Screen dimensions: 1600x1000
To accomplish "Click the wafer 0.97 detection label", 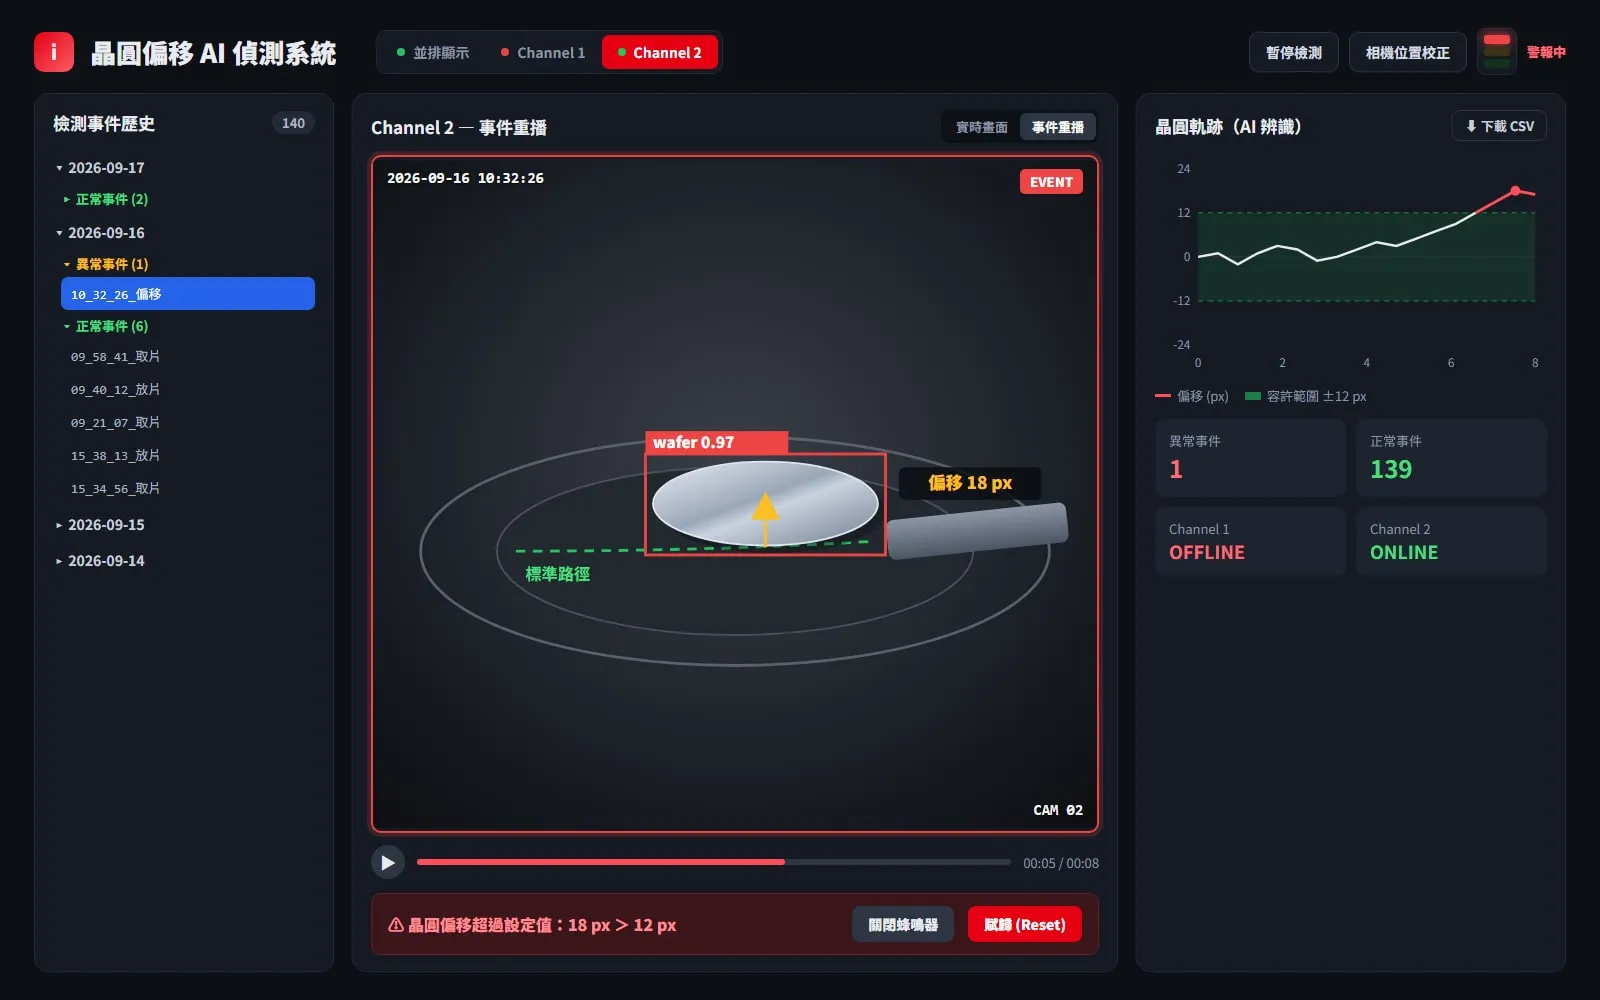I will [x=716, y=442].
